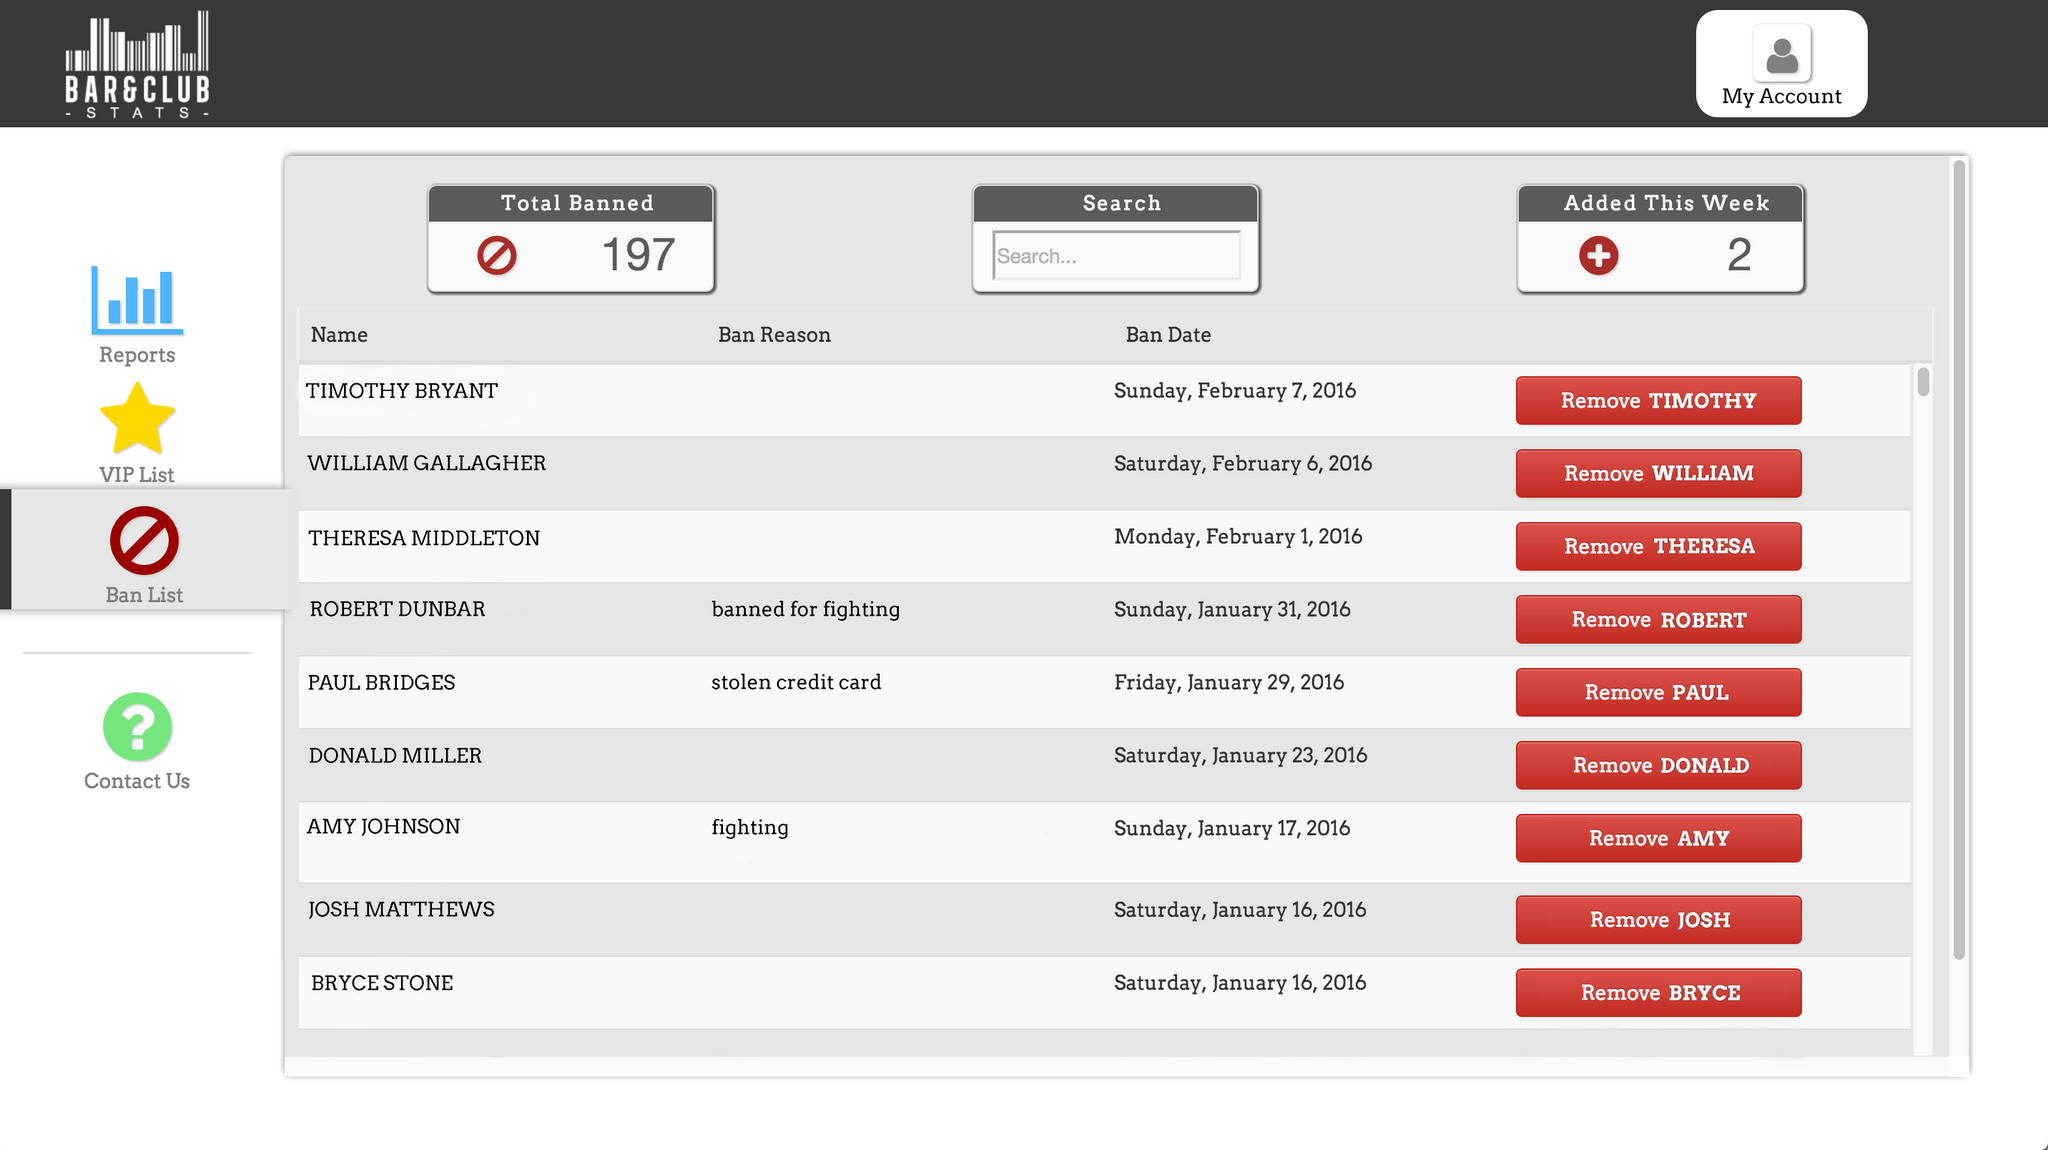The width and height of the screenshot is (2048, 1150).
Task: Focus the Search input field
Action: (x=1116, y=256)
